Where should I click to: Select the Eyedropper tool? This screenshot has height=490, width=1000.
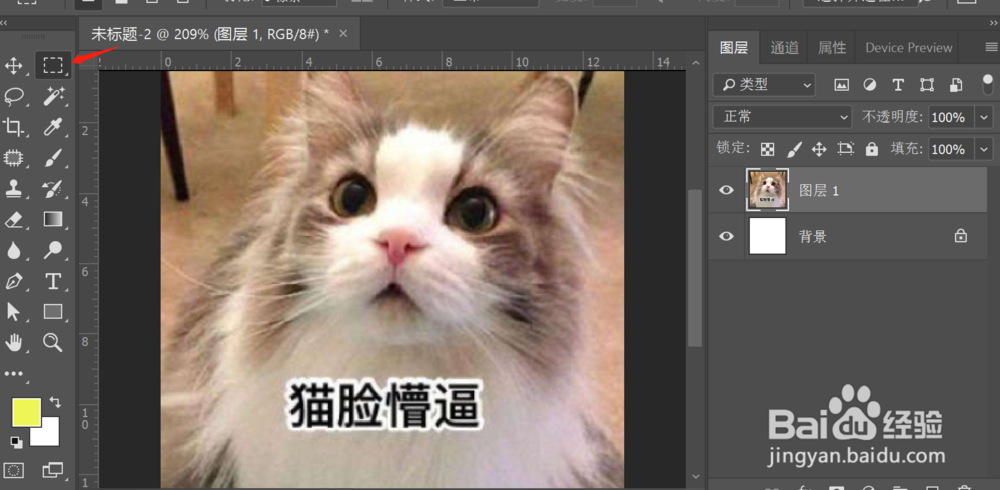tap(53, 126)
